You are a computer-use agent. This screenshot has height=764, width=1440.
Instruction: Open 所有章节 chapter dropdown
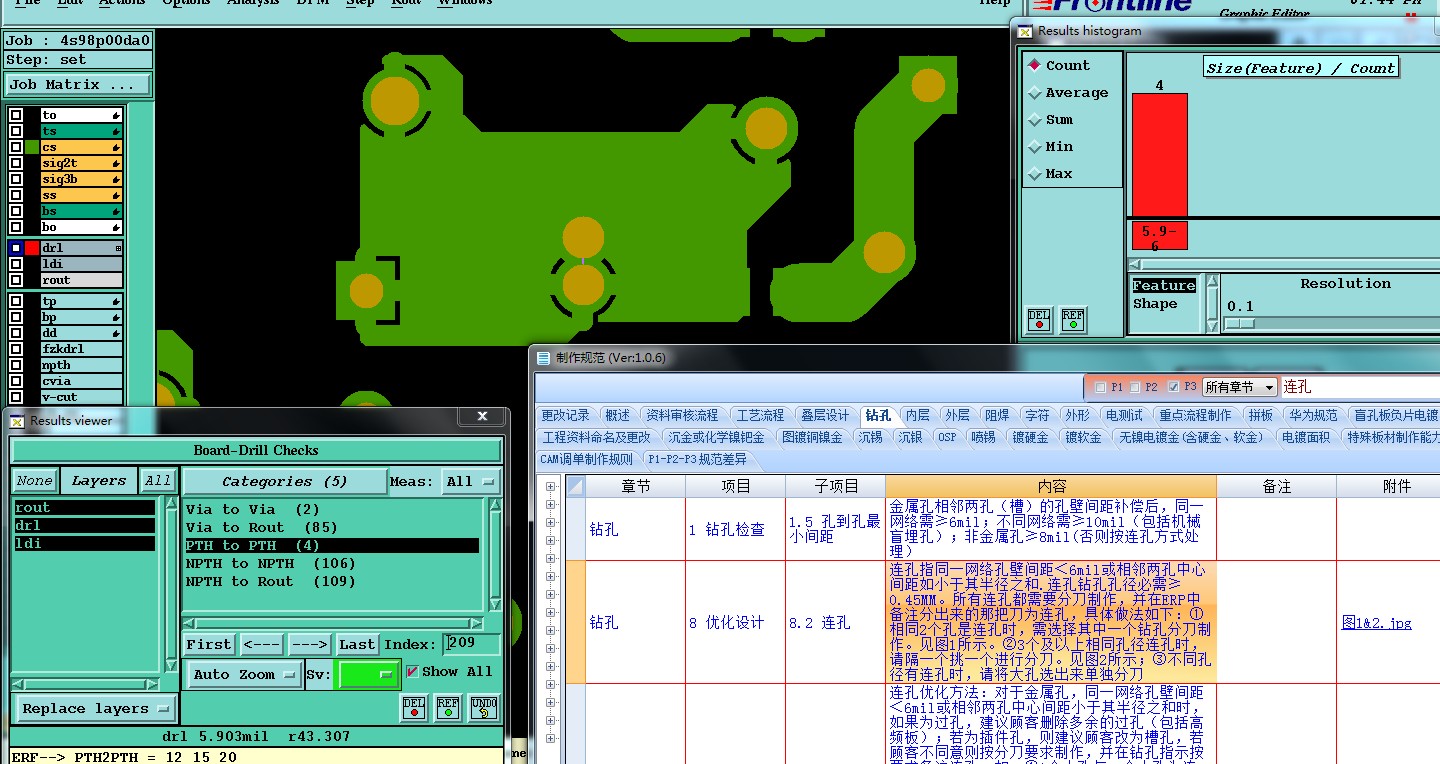1240,387
